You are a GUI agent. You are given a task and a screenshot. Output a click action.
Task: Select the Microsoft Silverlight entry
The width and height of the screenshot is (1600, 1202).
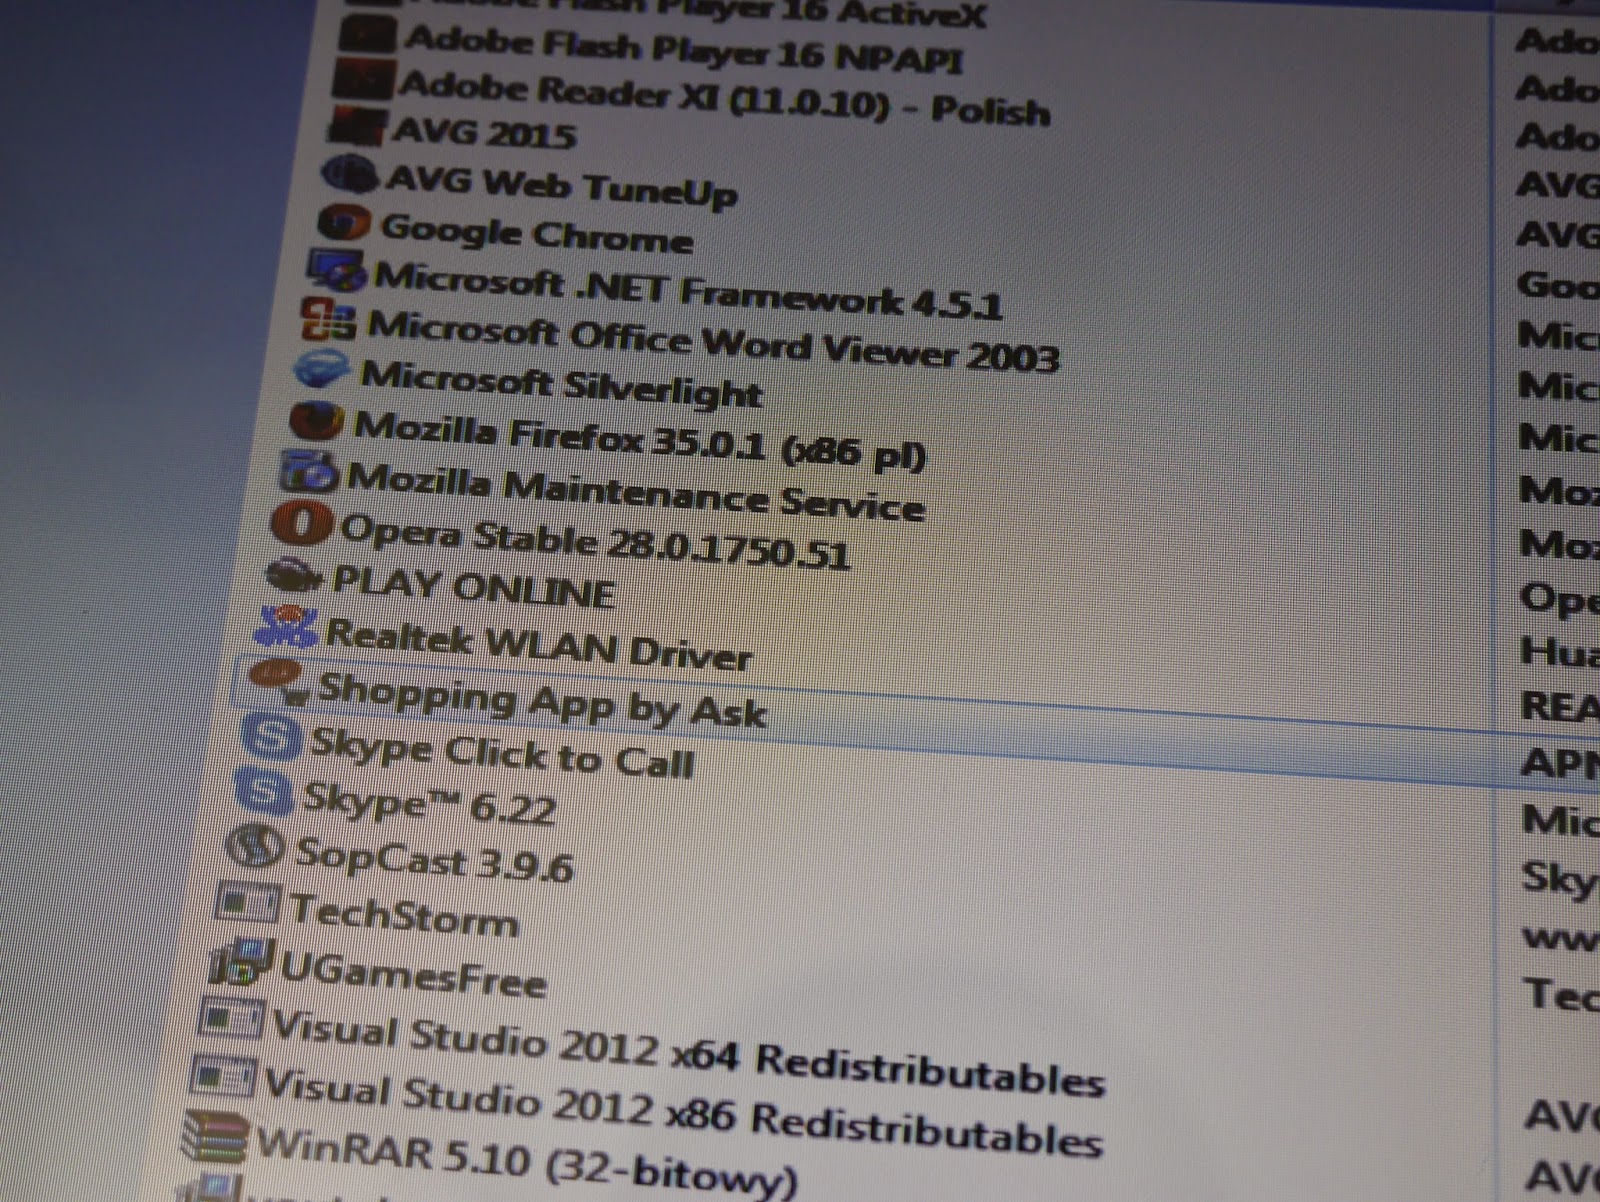click(561, 385)
